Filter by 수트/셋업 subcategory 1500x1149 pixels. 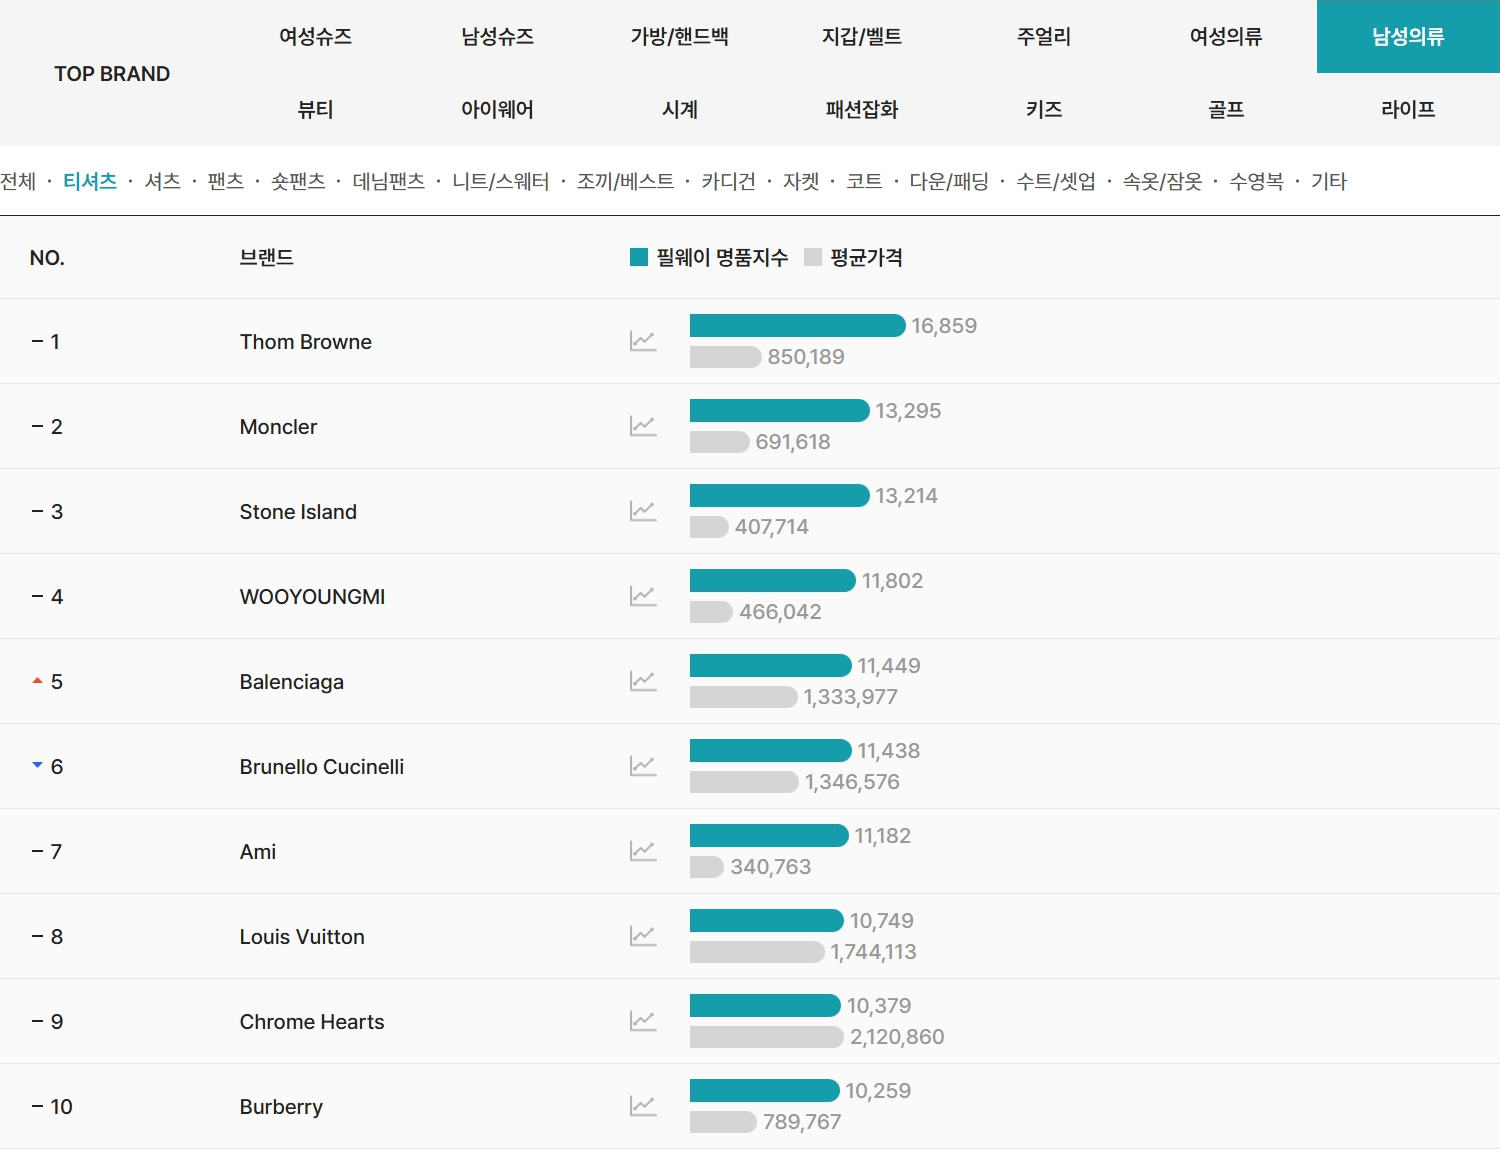[x=1056, y=181]
